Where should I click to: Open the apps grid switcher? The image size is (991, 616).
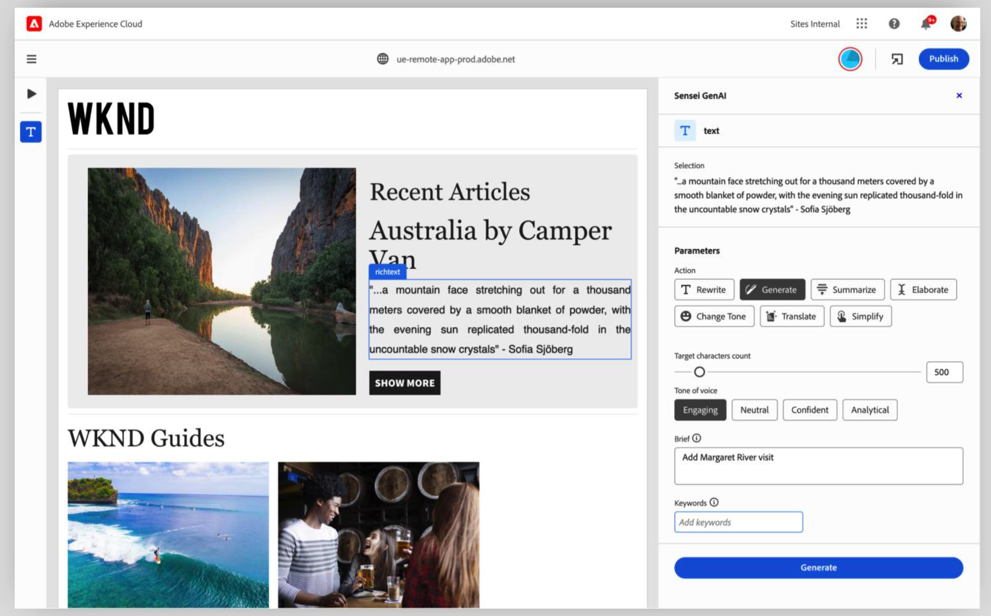point(861,24)
